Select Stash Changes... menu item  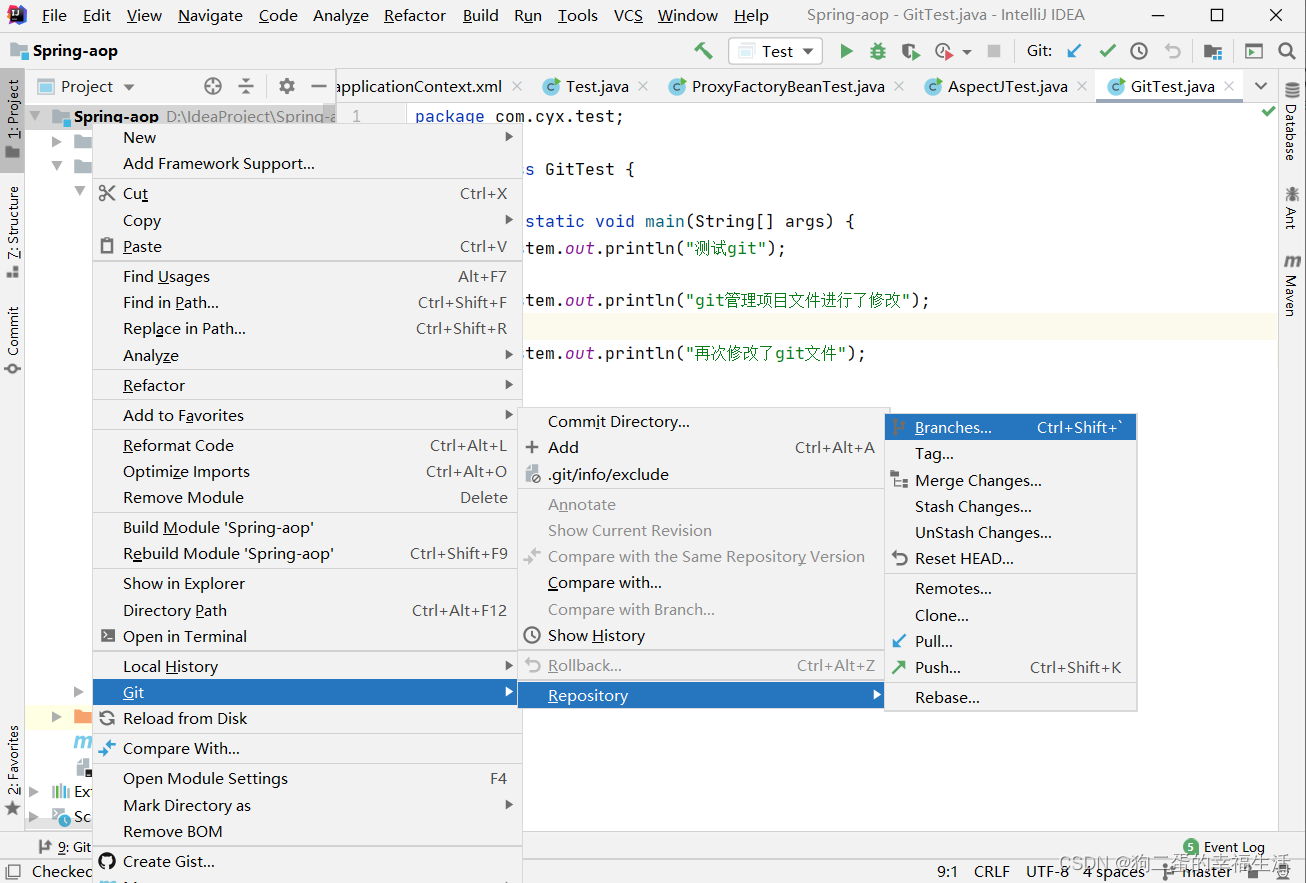coord(1011,506)
